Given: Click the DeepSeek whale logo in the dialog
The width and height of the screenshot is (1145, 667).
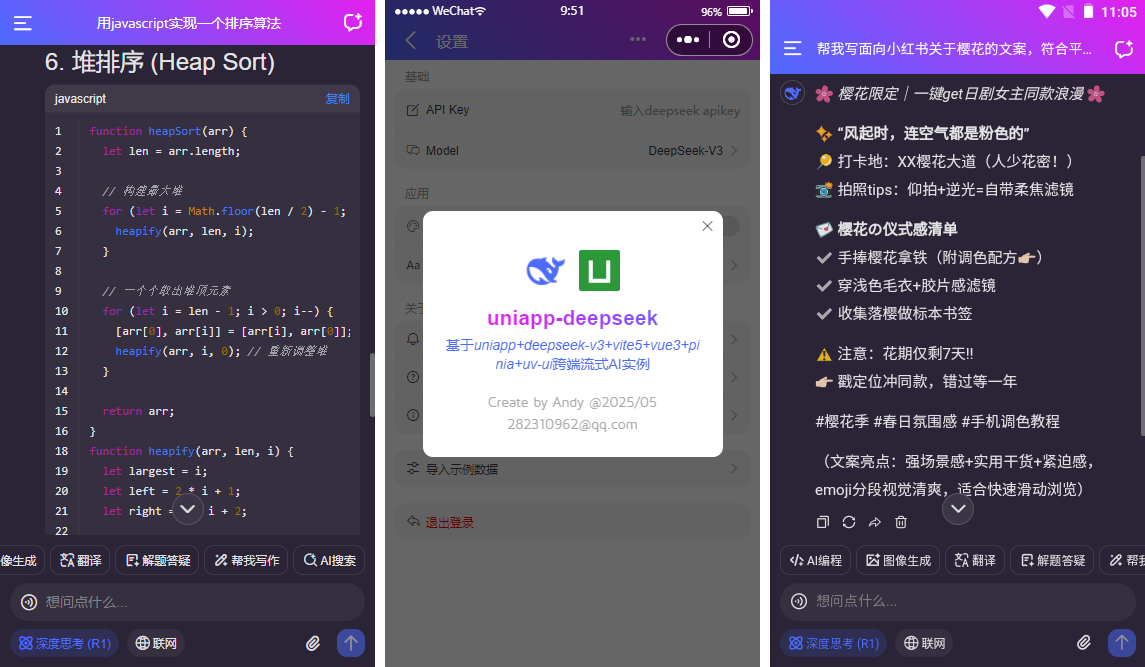Looking at the screenshot, I should pos(545,270).
